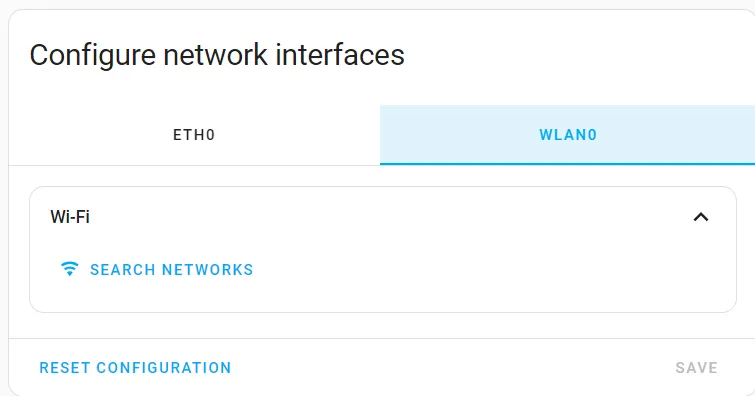The height and width of the screenshot is (396, 755).
Task: Click the Wi-Fi signal icon
Action: pyautogui.click(x=69, y=269)
